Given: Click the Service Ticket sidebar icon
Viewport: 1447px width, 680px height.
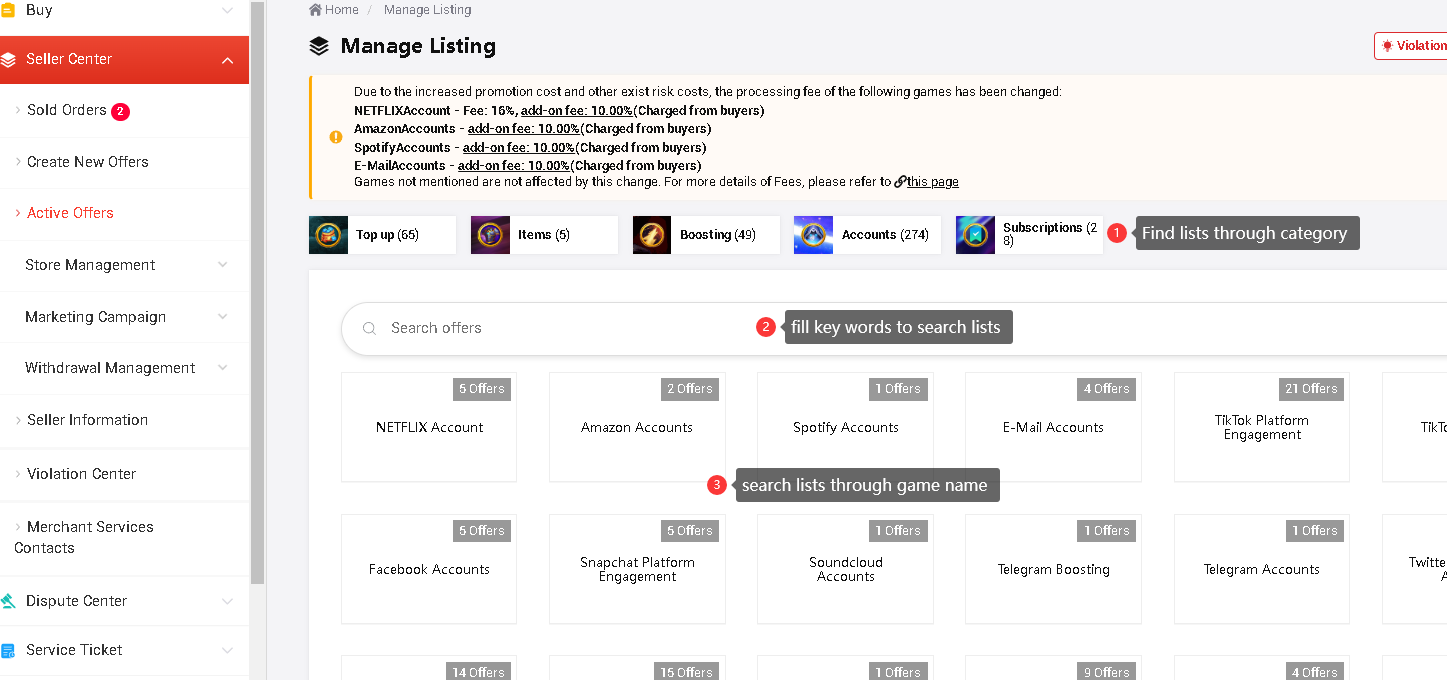Looking at the screenshot, I should tap(8, 650).
